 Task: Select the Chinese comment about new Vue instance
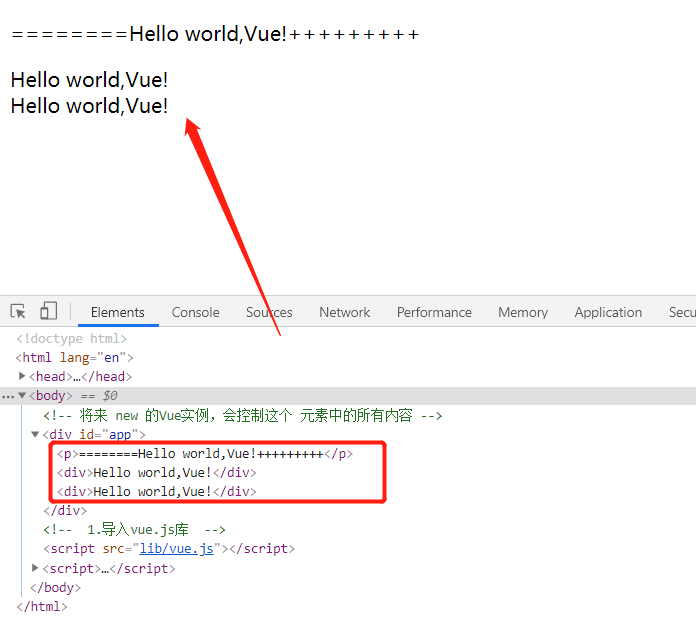[242, 415]
